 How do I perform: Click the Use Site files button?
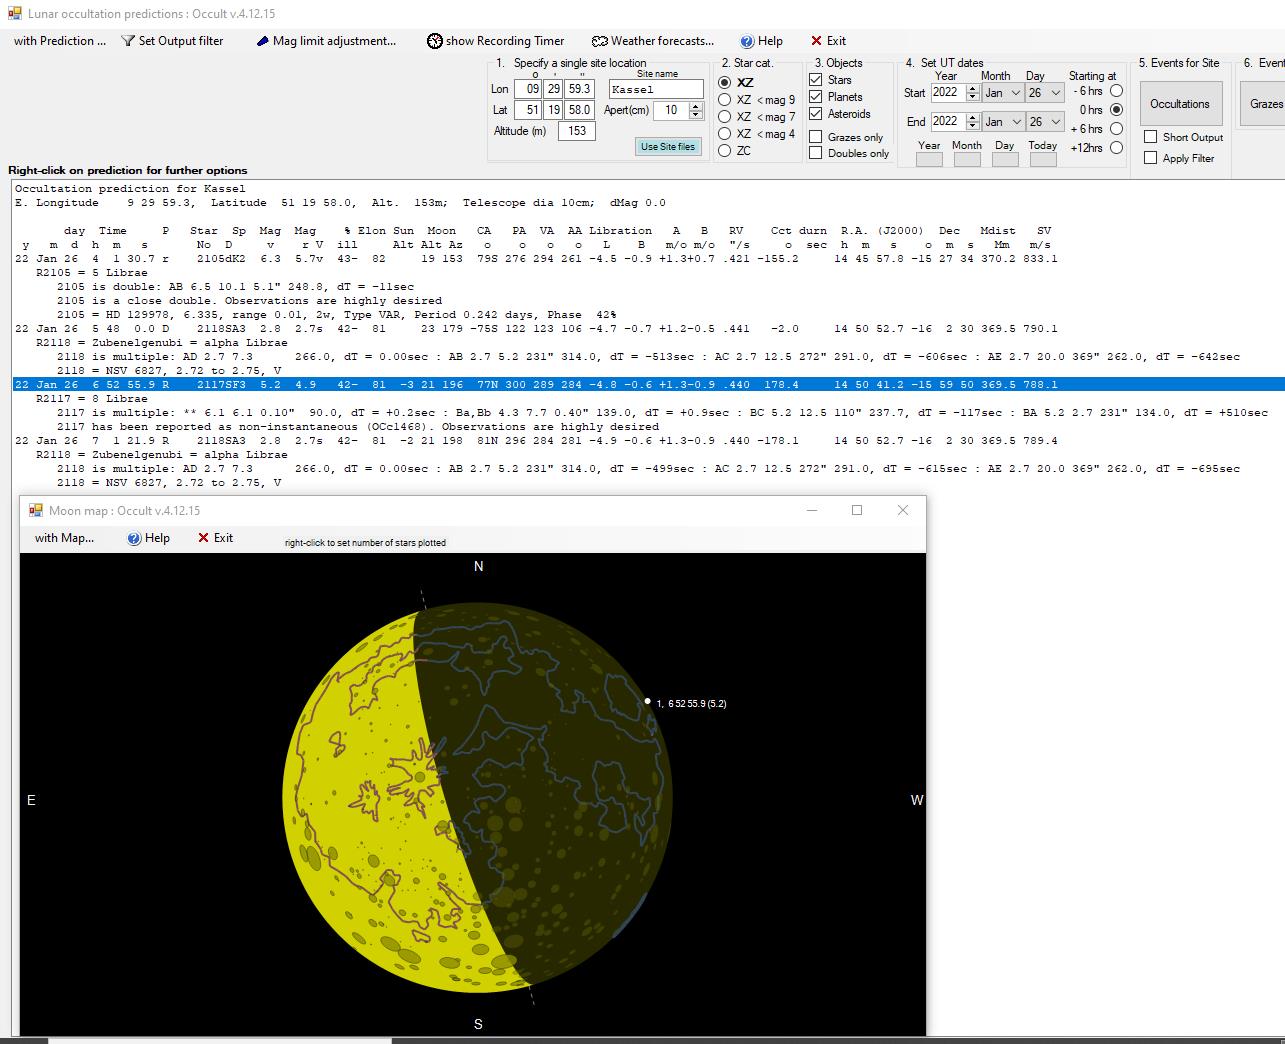(x=667, y=147)
